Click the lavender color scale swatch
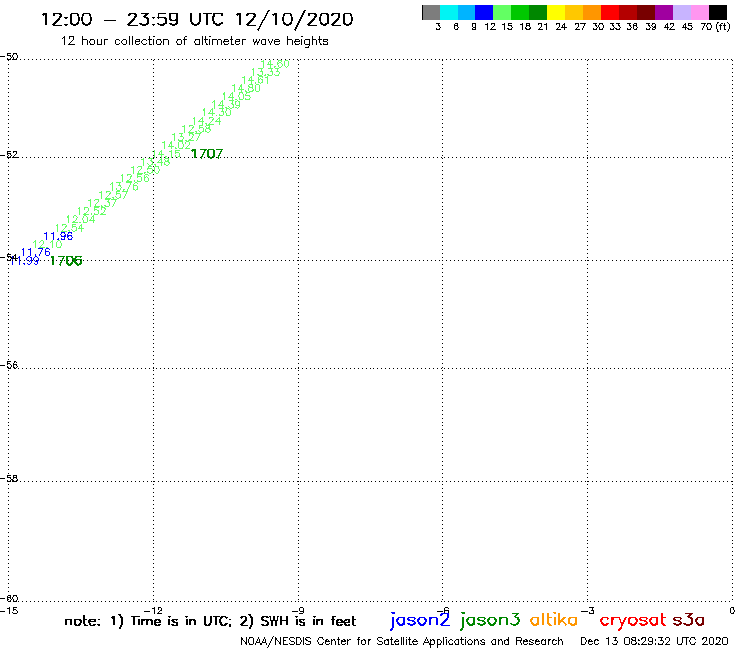Screen dimensions: 740x650 [x=682, y=12]
